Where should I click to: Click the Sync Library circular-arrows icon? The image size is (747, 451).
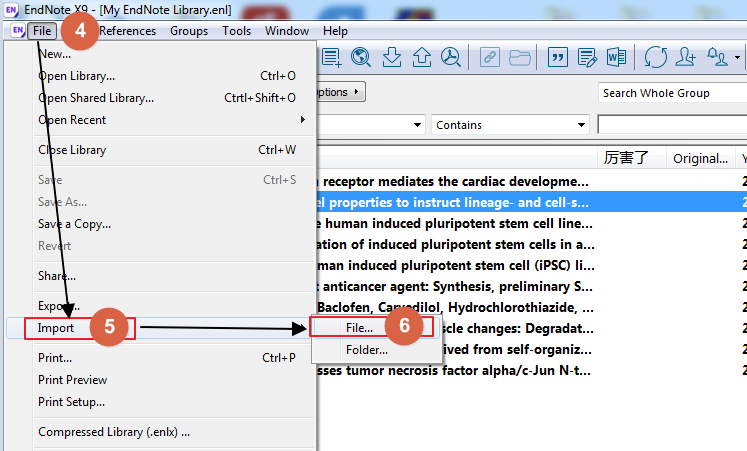pos(656,57)
